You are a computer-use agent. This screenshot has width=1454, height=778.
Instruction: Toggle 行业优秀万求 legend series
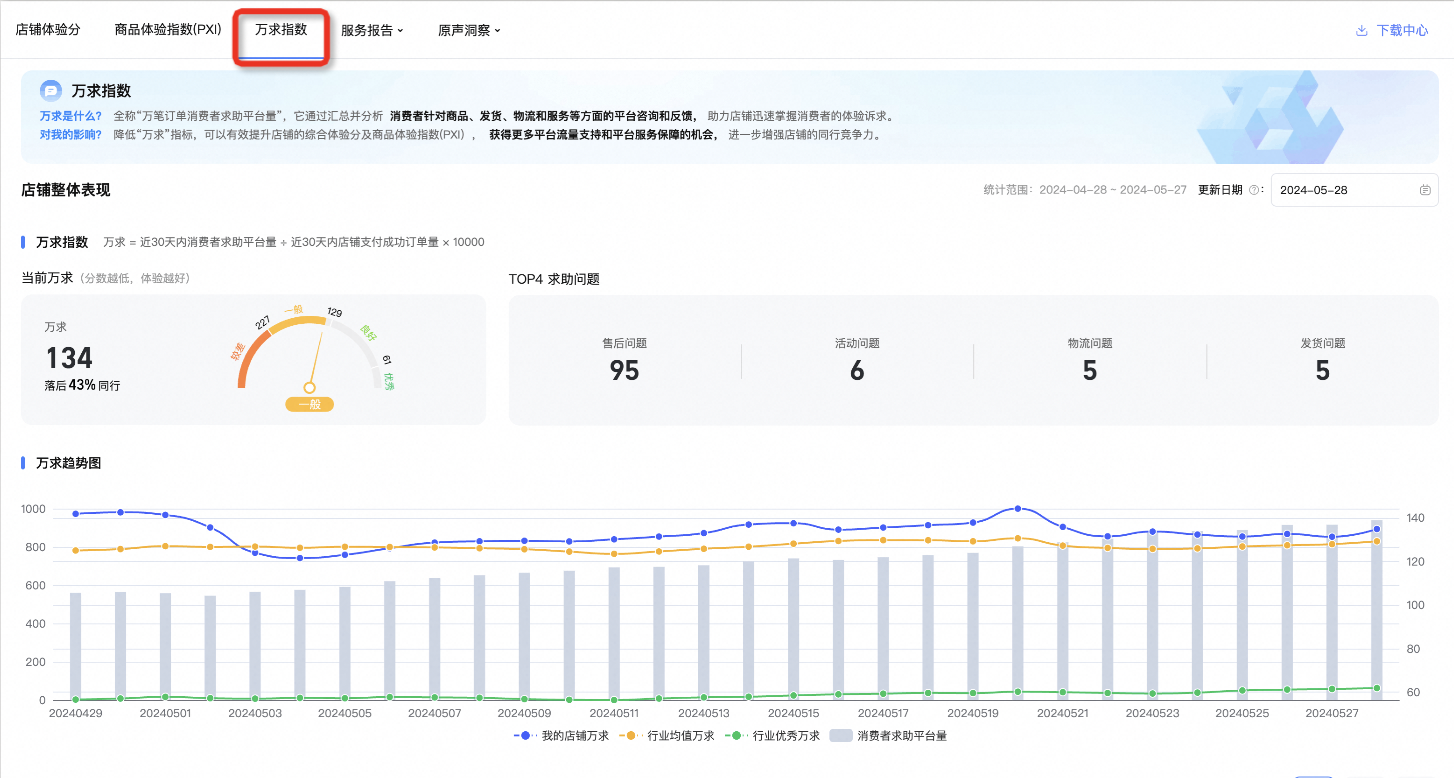773,736
